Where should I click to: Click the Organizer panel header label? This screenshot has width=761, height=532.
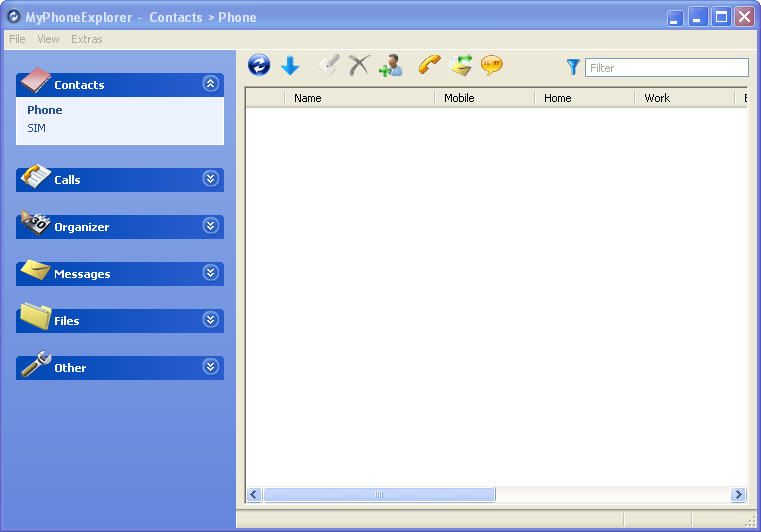click(82, 227)
